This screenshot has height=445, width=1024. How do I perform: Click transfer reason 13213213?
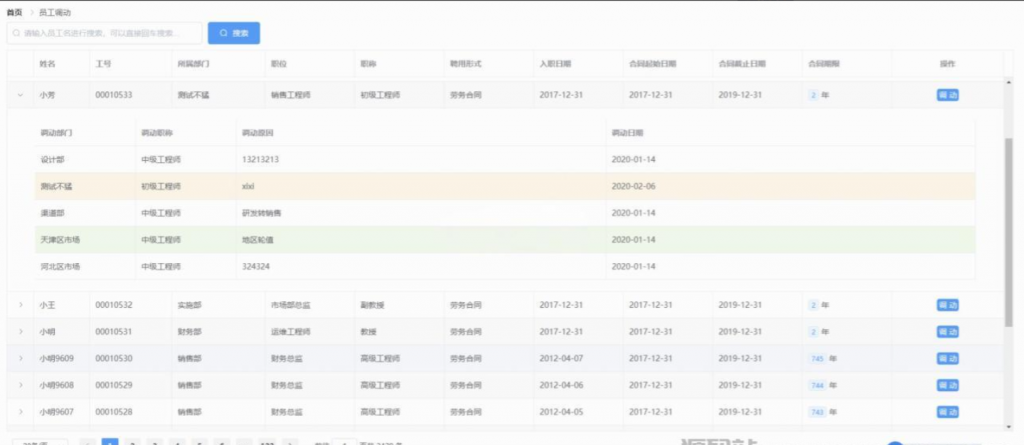tap(261, 159)
